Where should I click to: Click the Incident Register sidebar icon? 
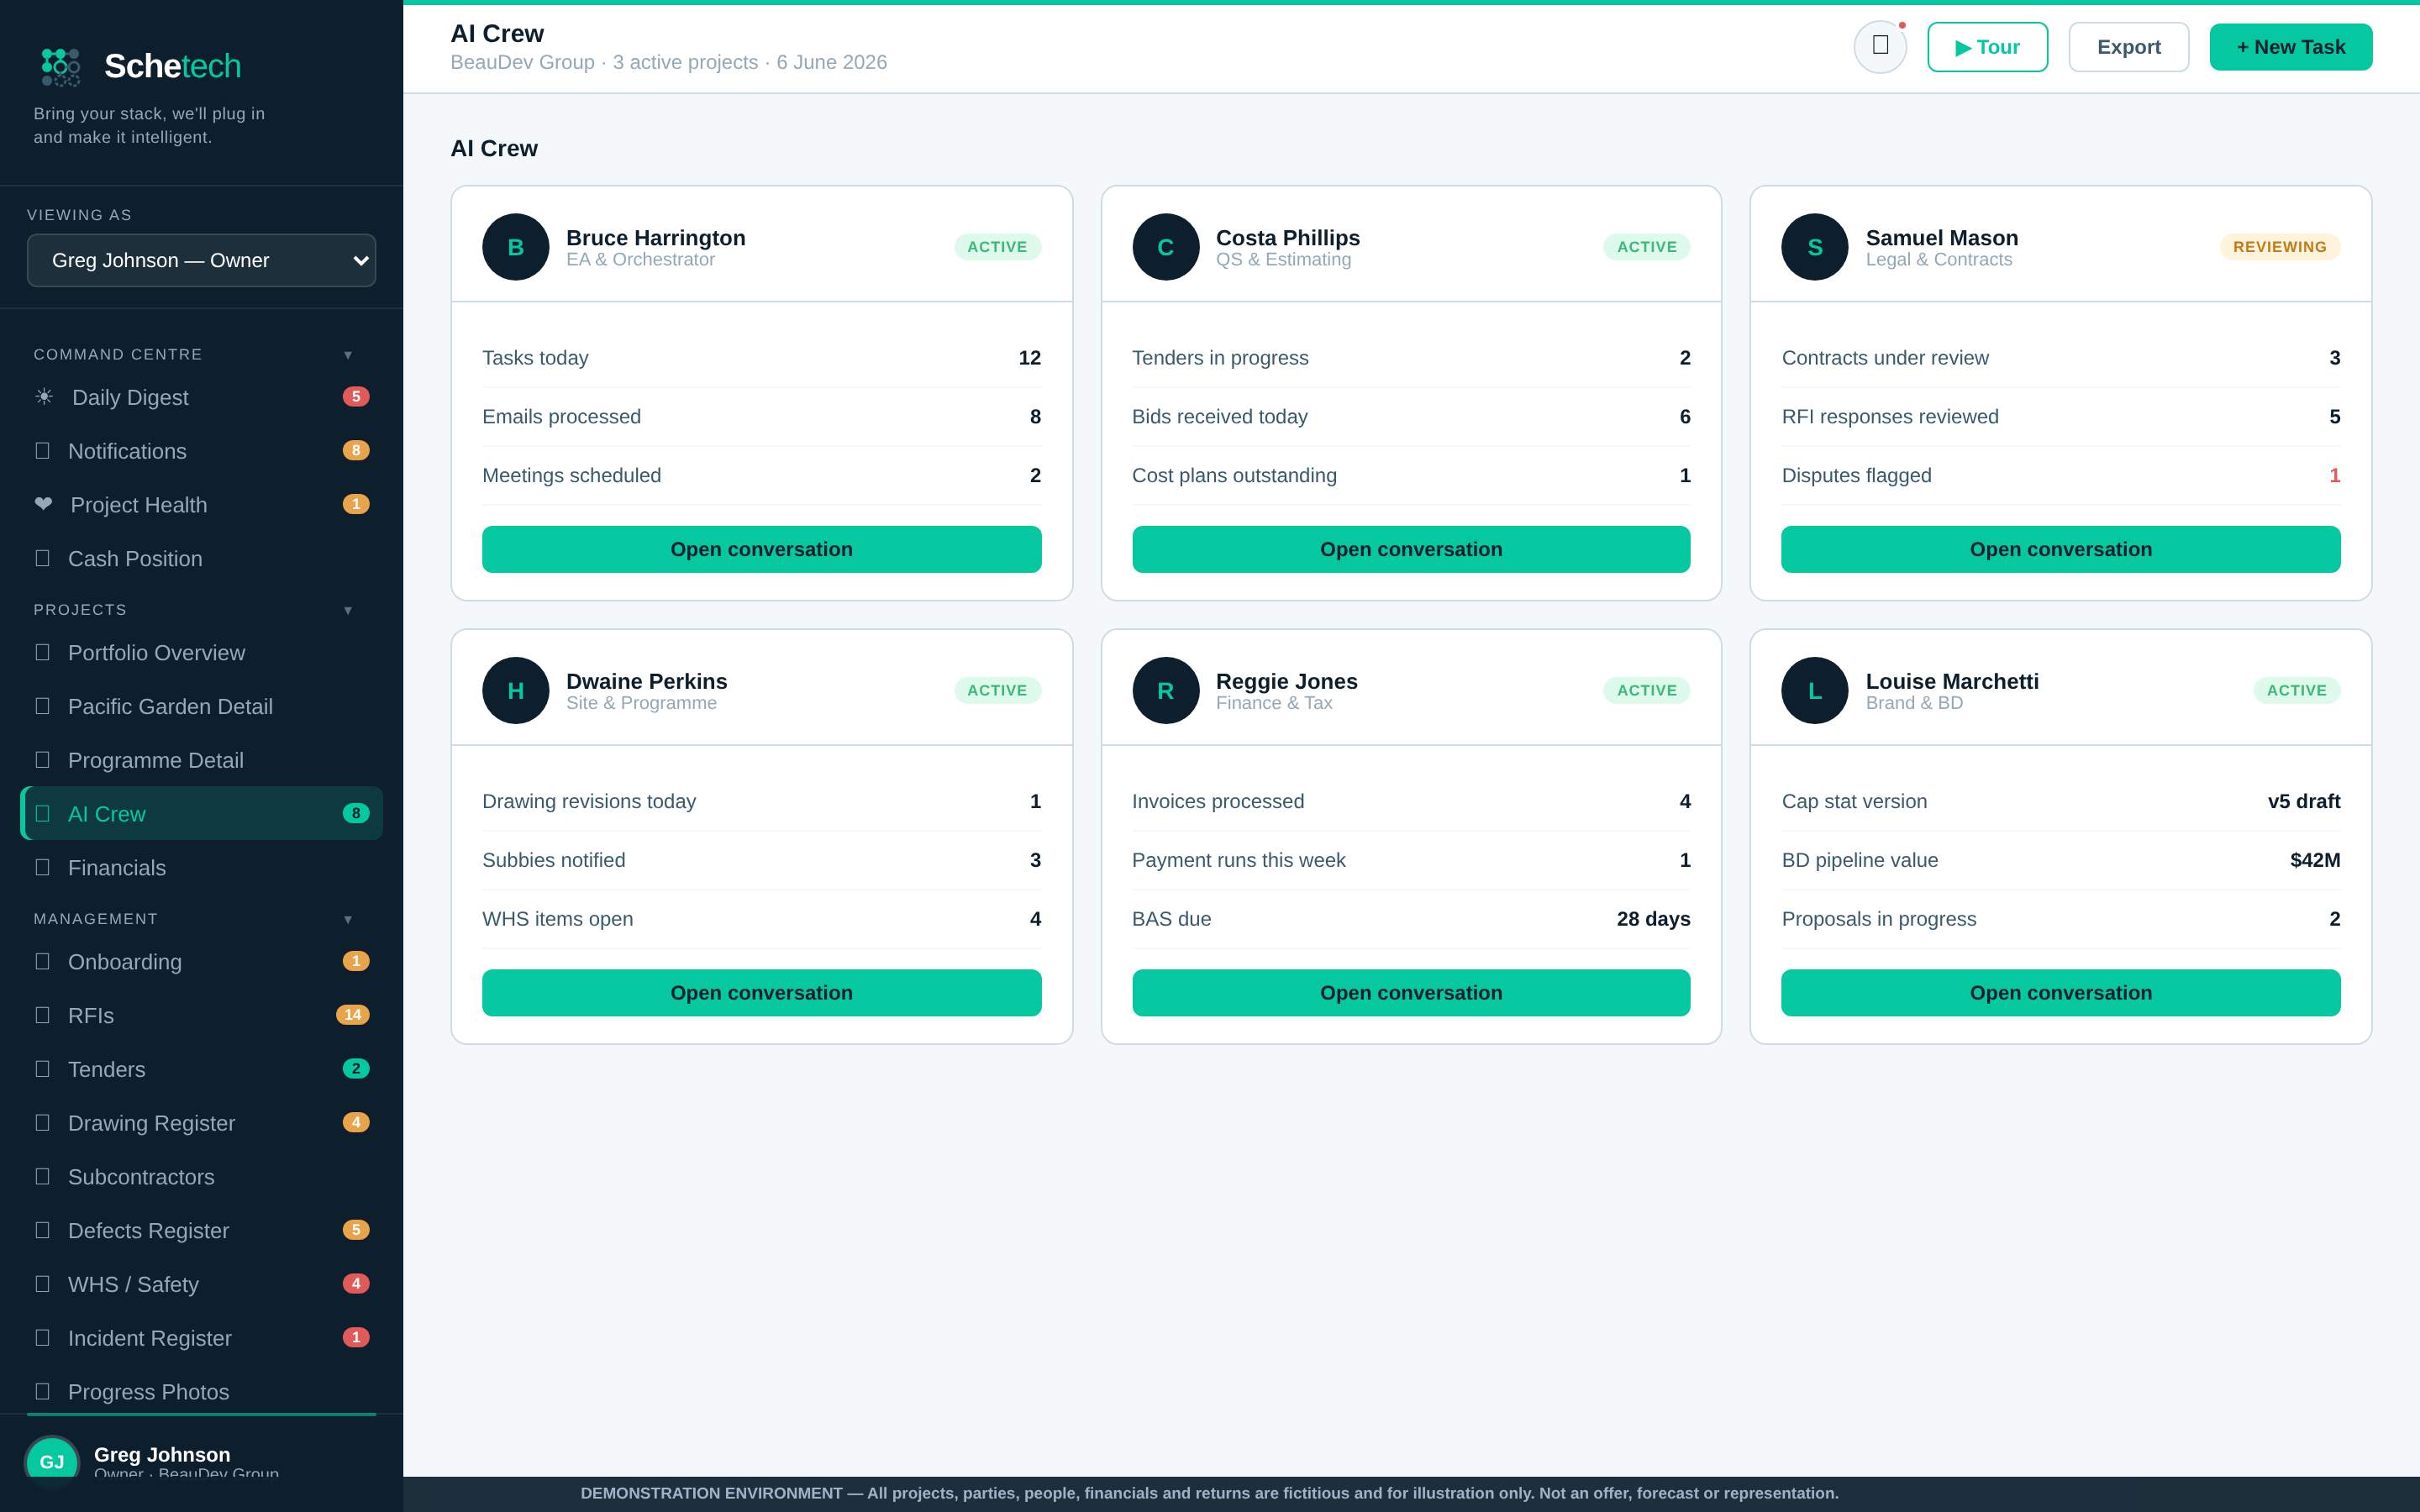tap(42, 1337)
